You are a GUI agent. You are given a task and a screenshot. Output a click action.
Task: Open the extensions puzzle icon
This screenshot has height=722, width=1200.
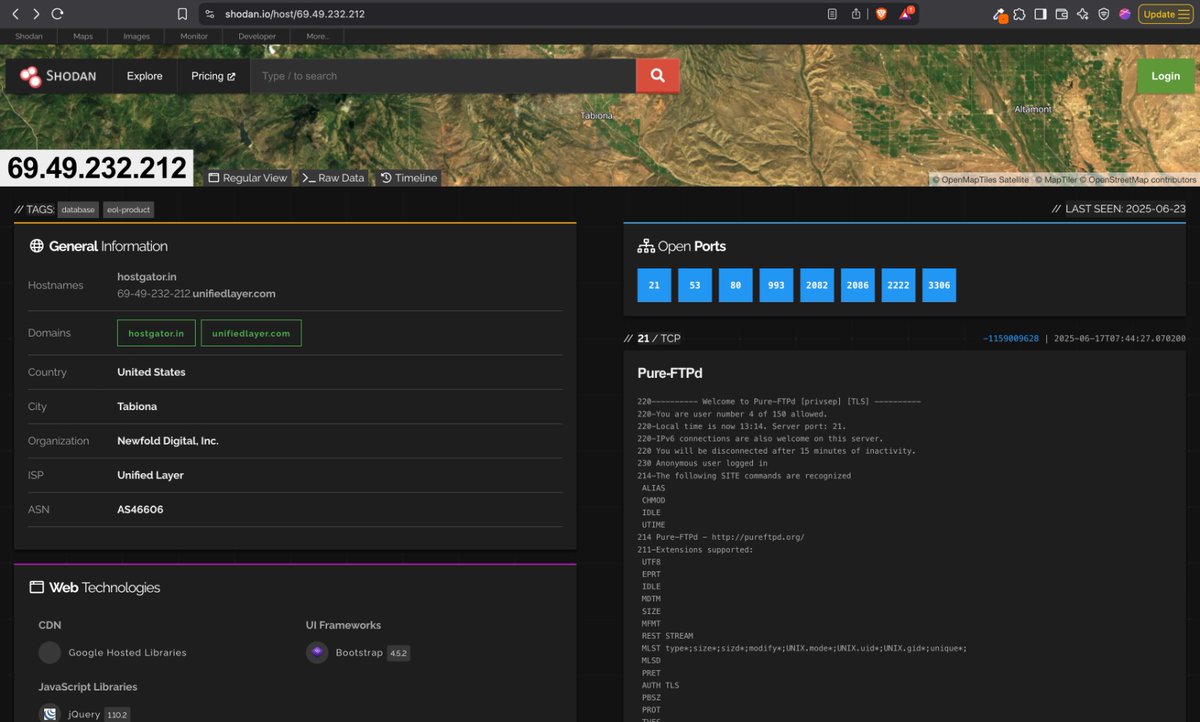[x=1019, y=14]
